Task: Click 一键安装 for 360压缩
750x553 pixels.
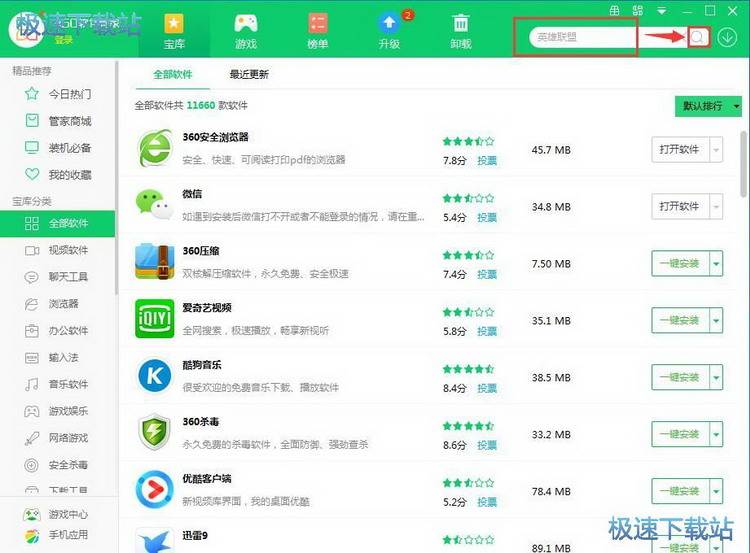Action: pos(681,264)
